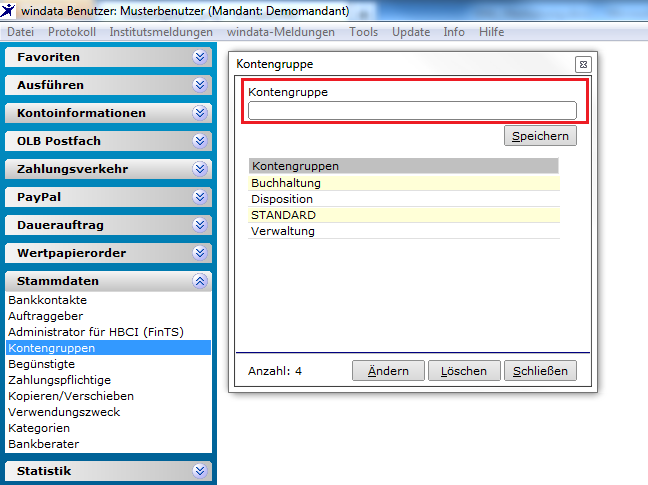
Task: Open Auftraggeber under Stammdaten
Action: point(108,316)
